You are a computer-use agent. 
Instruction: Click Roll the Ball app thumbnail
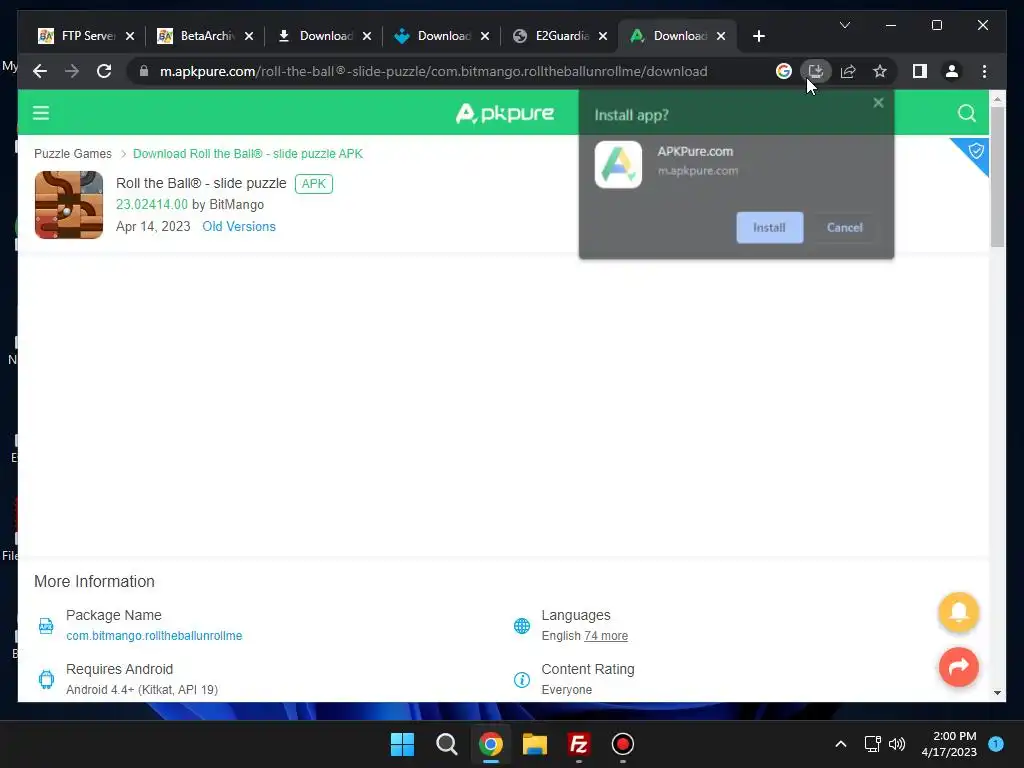tap(69, 204)
